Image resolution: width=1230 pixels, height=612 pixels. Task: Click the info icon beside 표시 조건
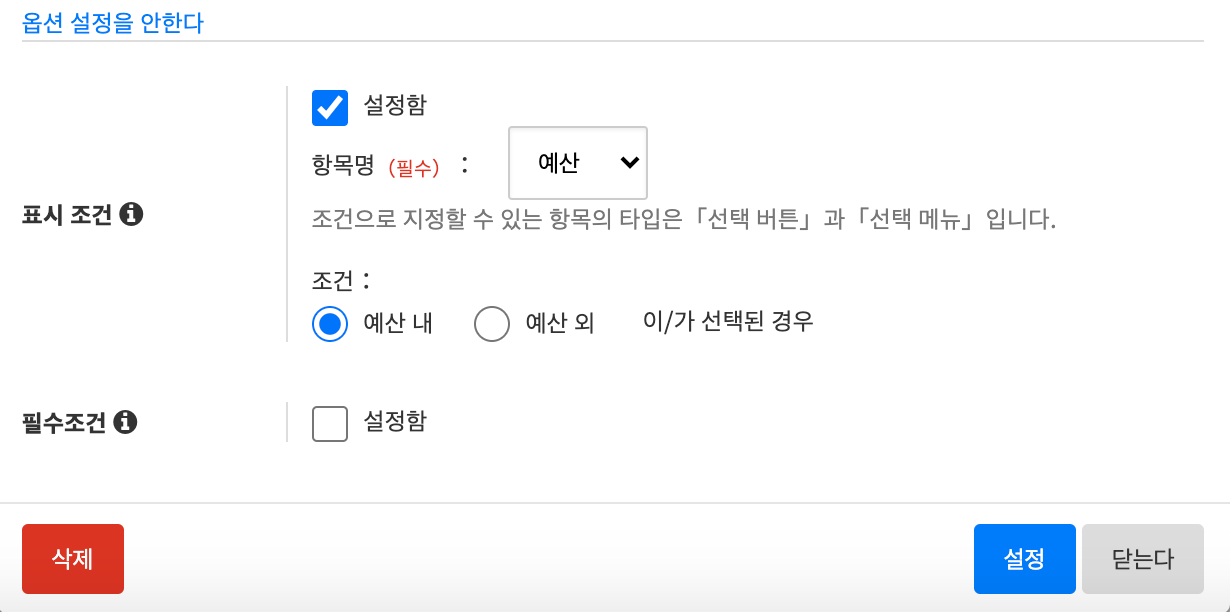131,214
